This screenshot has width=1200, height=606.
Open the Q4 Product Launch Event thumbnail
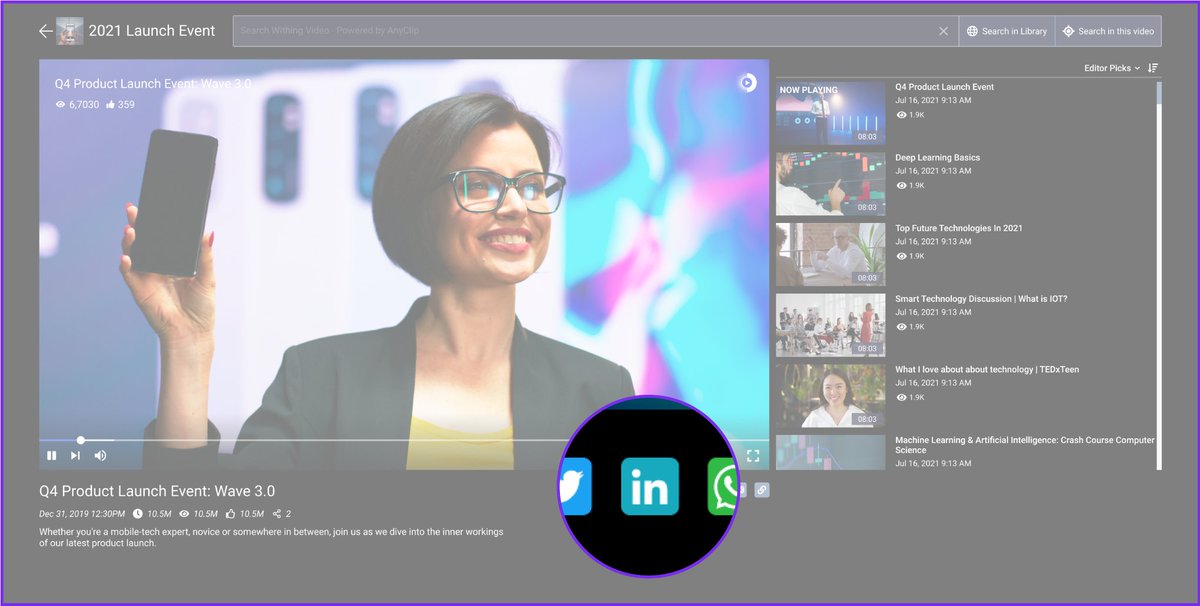[x=831, y=113]
